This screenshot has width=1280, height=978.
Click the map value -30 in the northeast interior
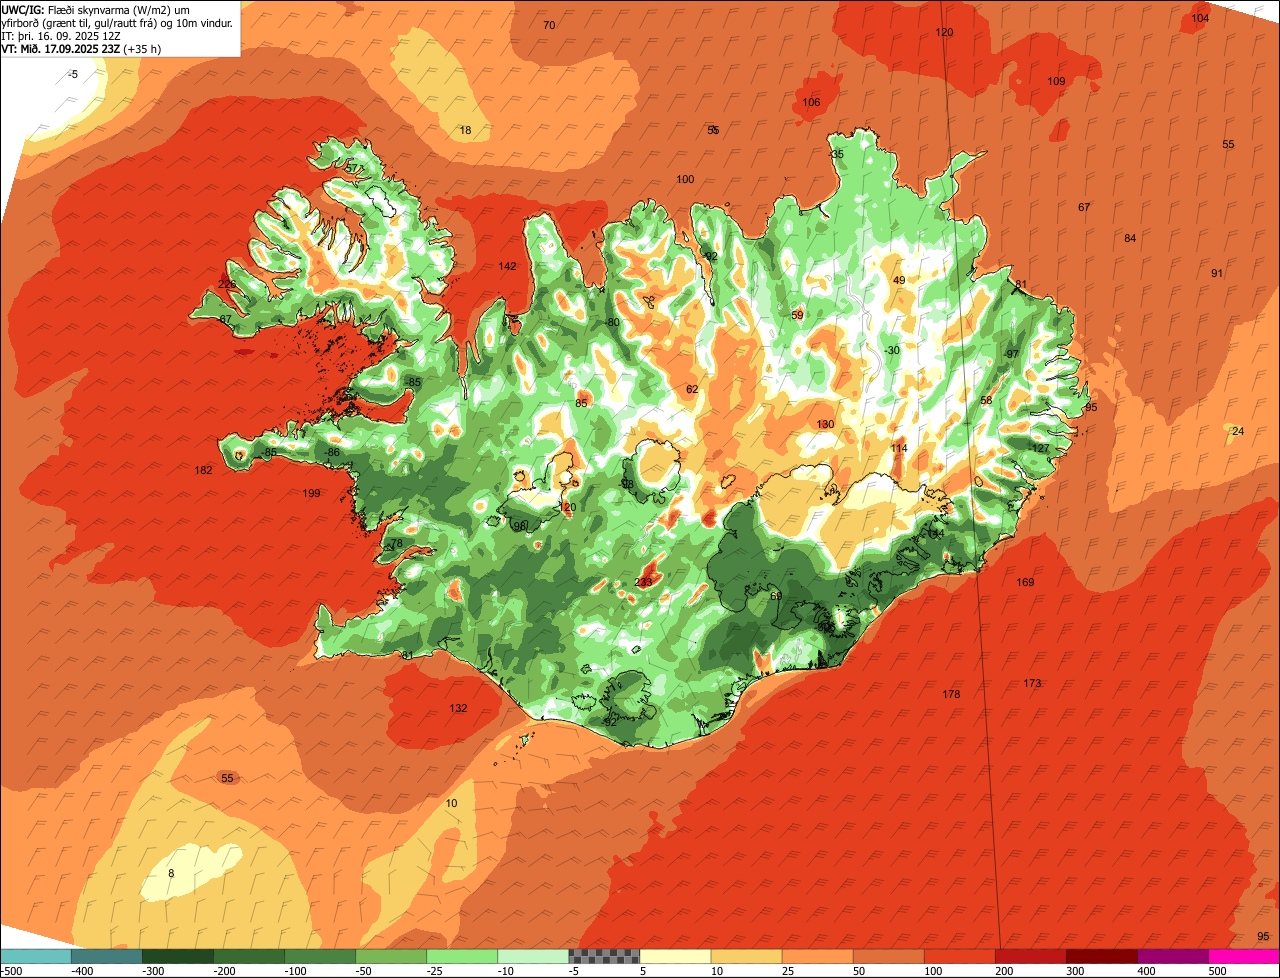tap(892, 350)
